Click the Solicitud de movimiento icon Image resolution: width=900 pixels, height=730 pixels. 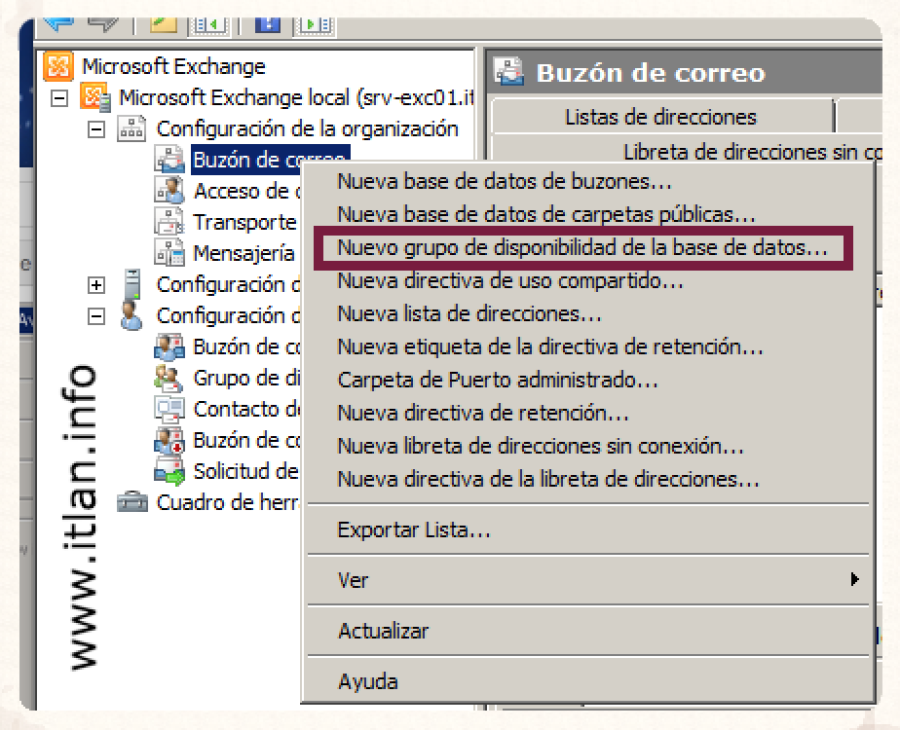169,471
